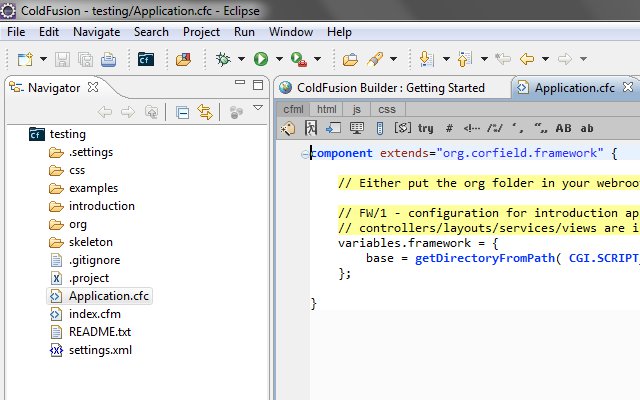Click the green Run button

coord(261,59)
